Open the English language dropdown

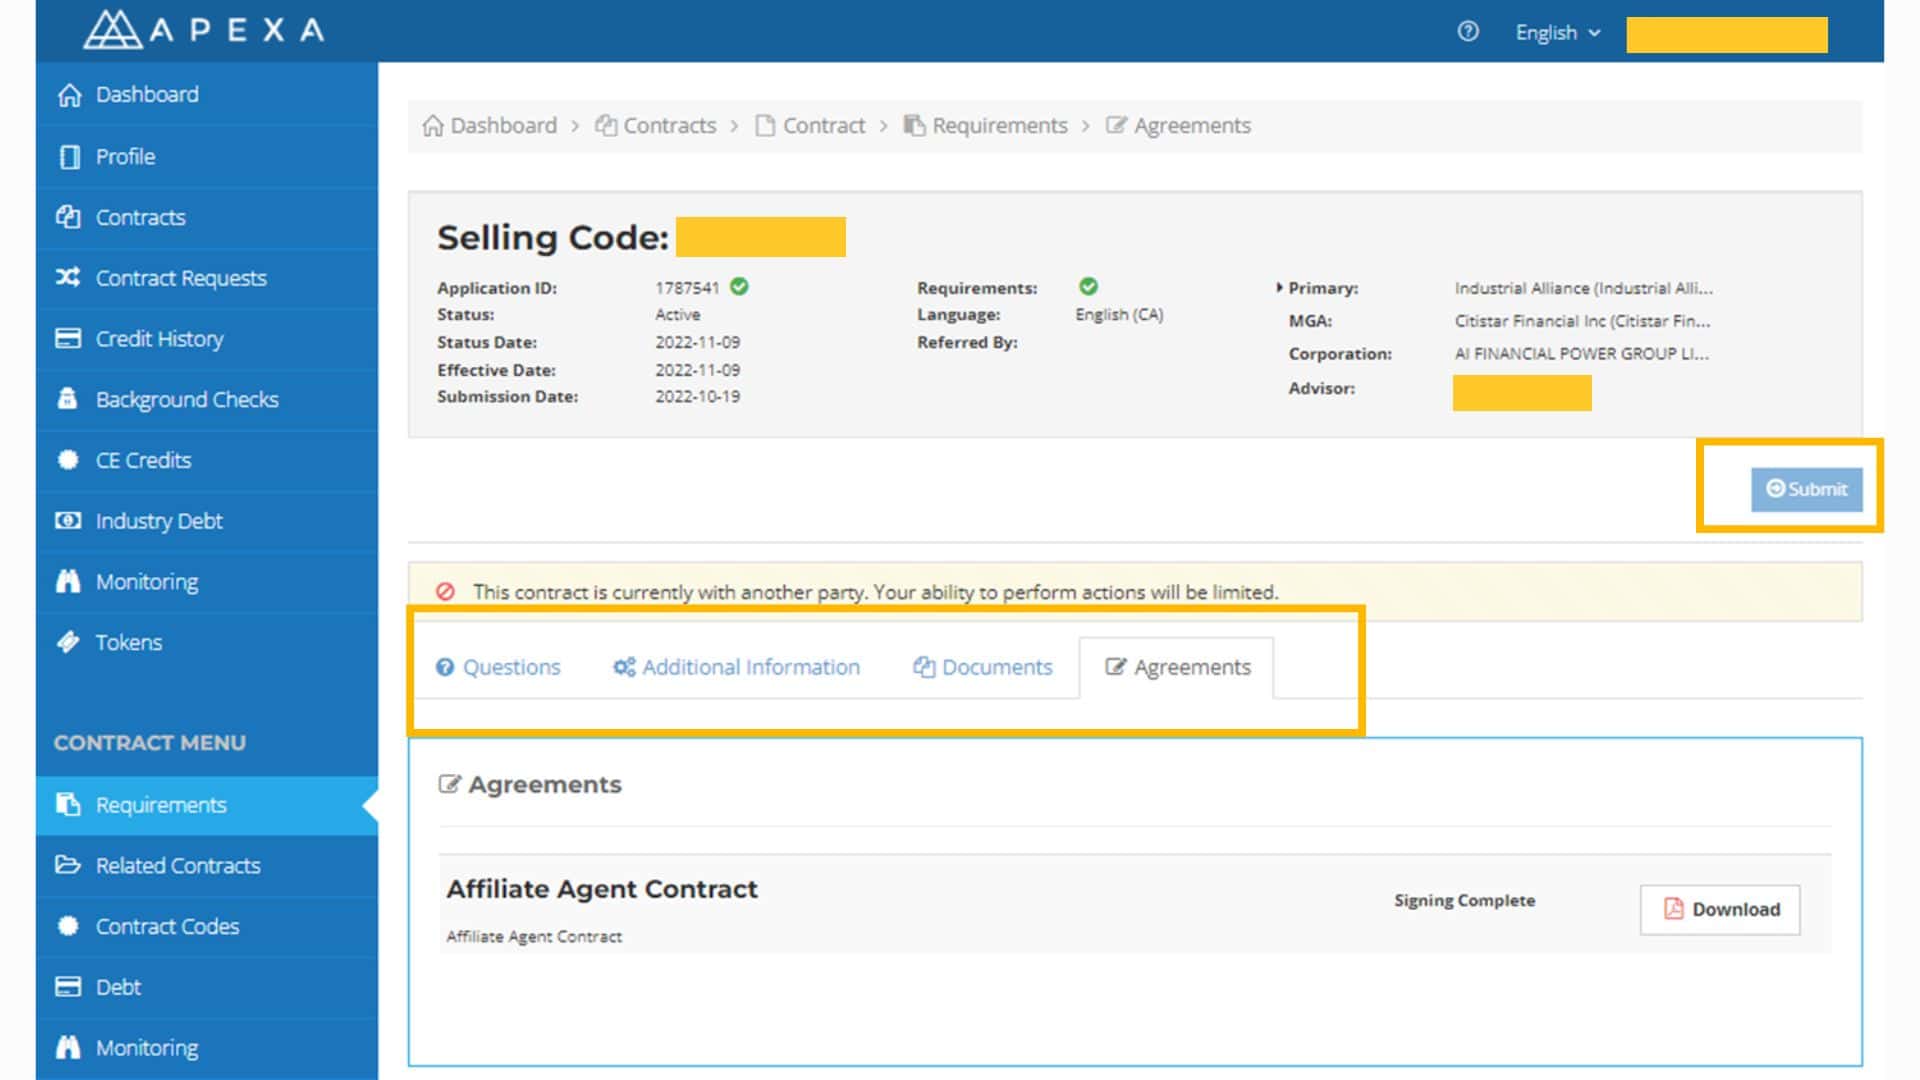(1557, 33)
